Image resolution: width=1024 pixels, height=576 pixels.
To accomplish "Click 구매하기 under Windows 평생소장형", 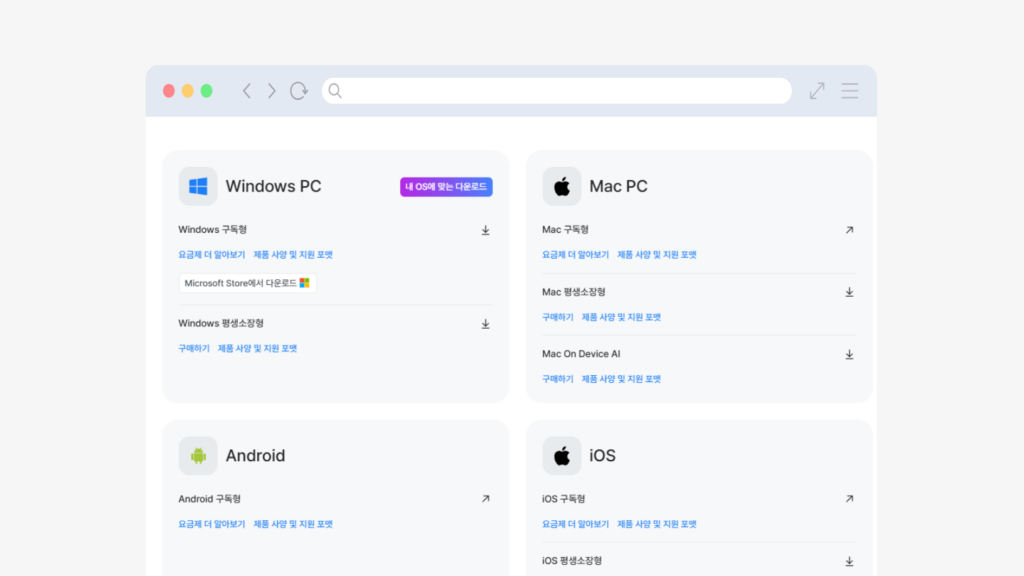I will coord(194,349).
